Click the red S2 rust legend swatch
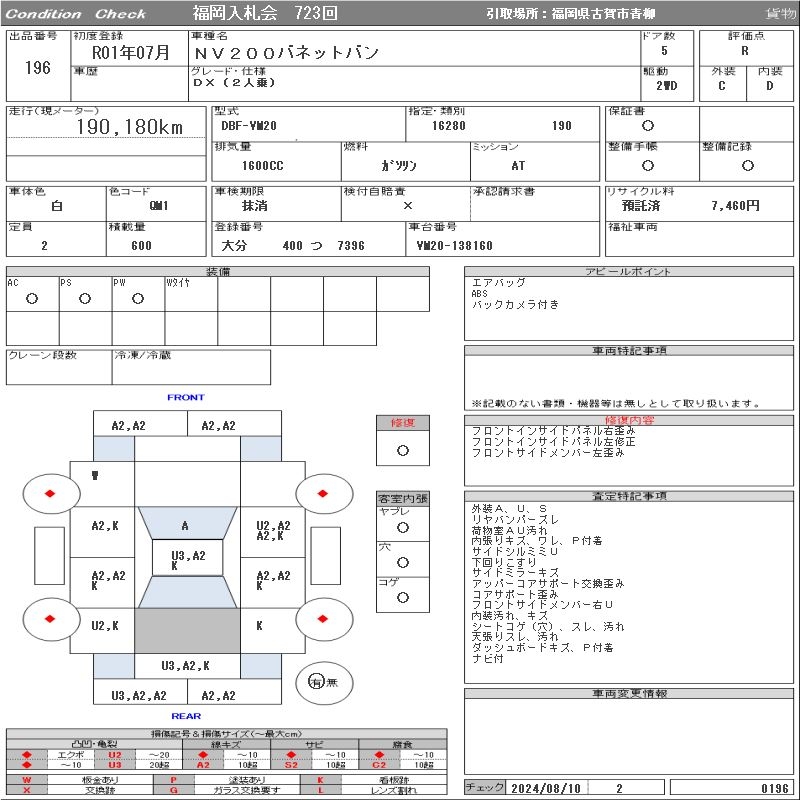800x800 pixels. tap(291, 765)
